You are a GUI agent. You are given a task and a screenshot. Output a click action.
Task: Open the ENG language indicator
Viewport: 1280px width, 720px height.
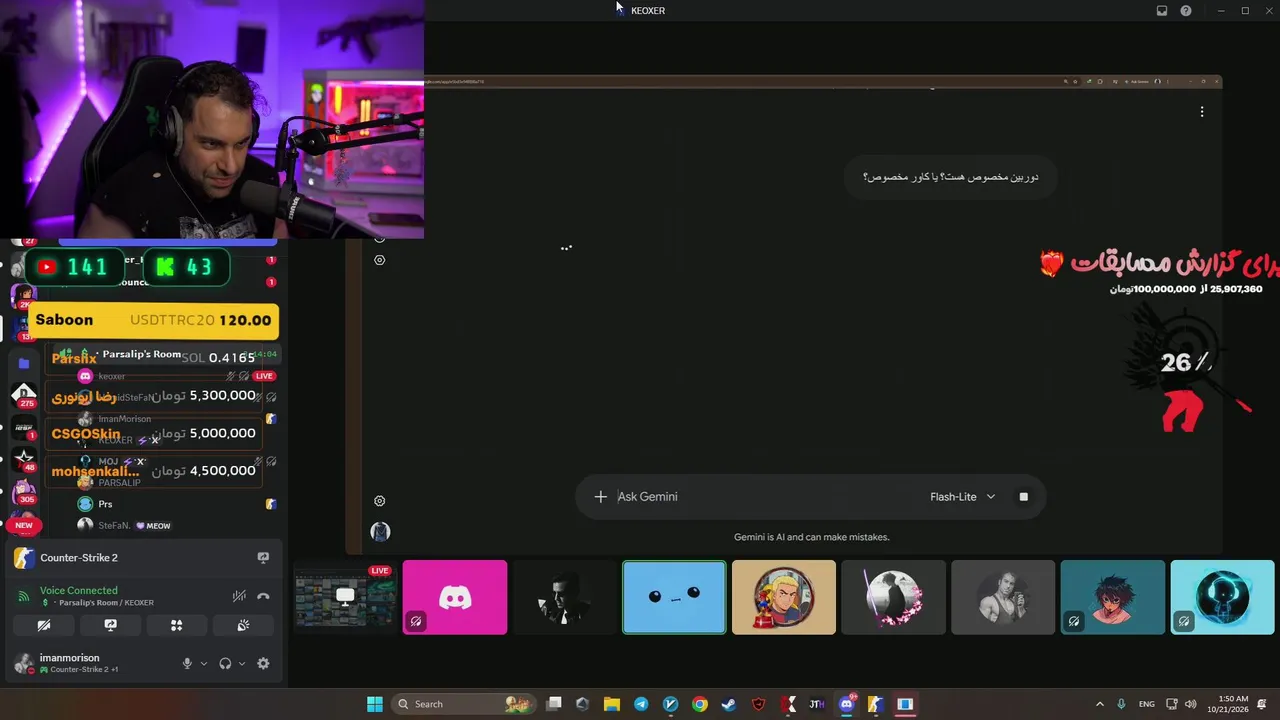(1147, 704)
